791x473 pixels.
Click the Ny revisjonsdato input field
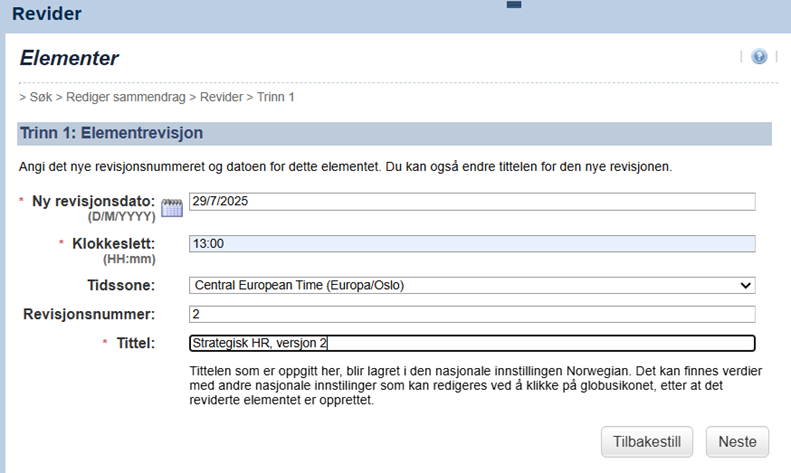472,201
